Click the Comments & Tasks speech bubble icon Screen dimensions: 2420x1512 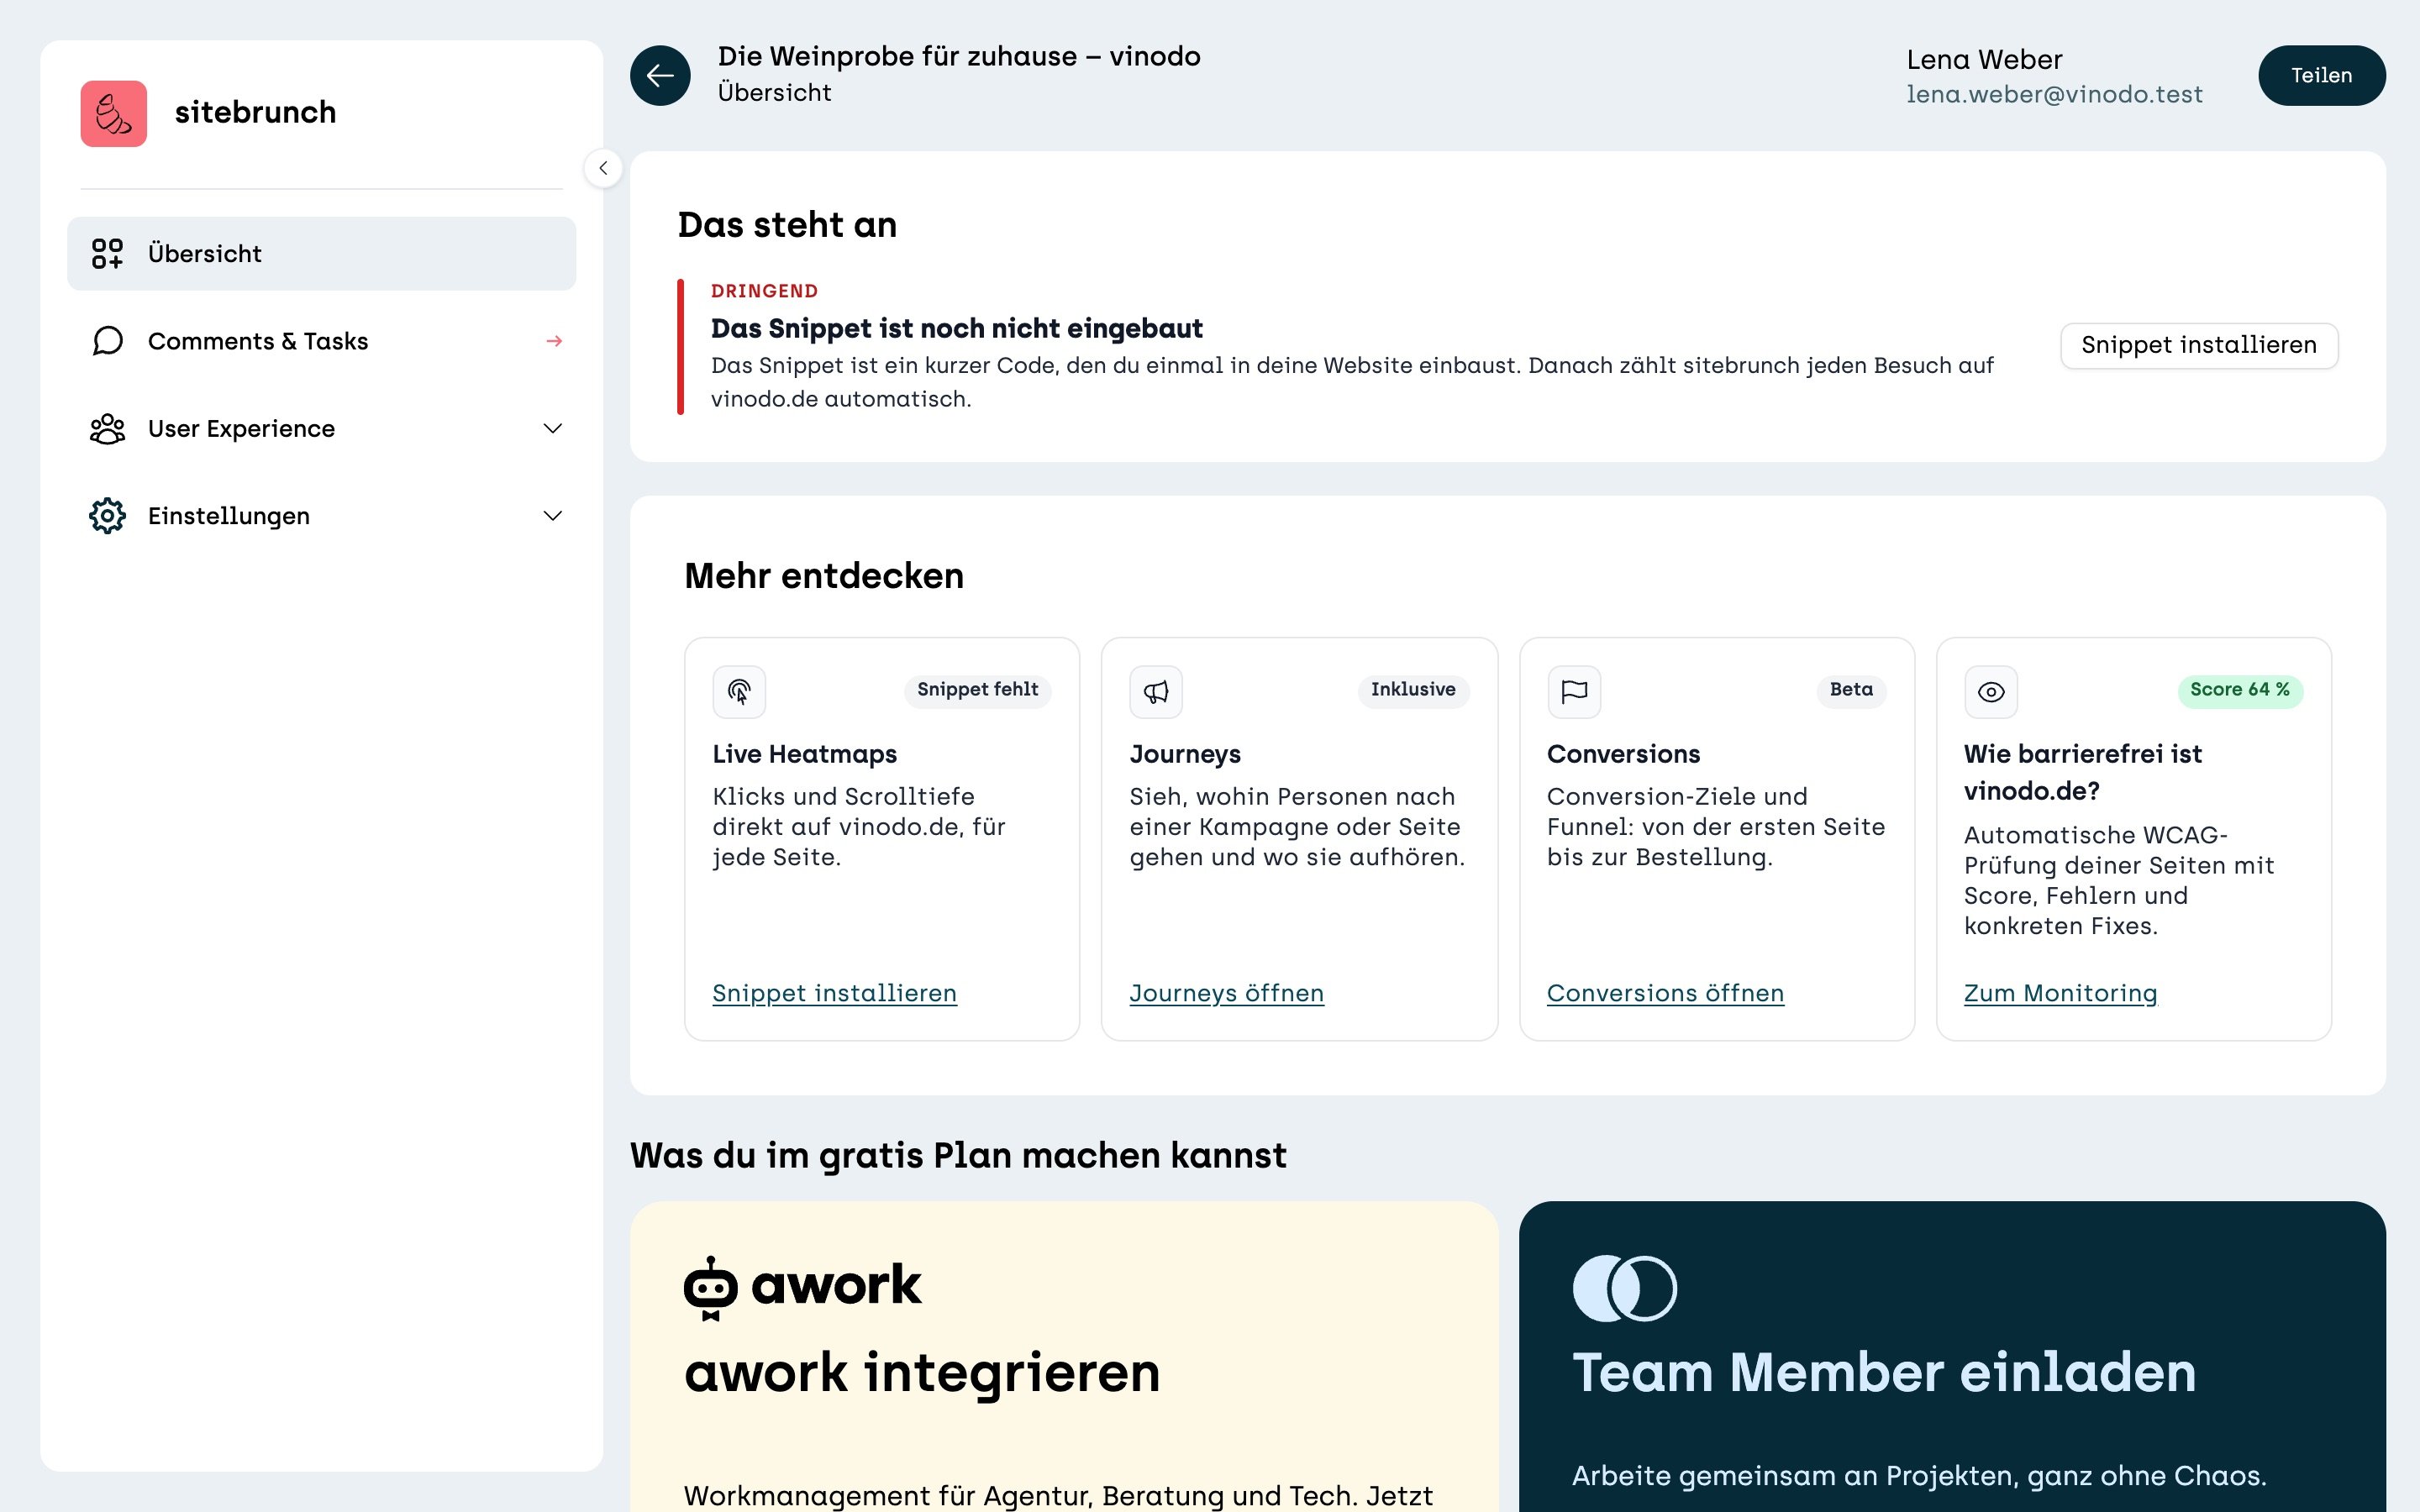tap(107, 341)
